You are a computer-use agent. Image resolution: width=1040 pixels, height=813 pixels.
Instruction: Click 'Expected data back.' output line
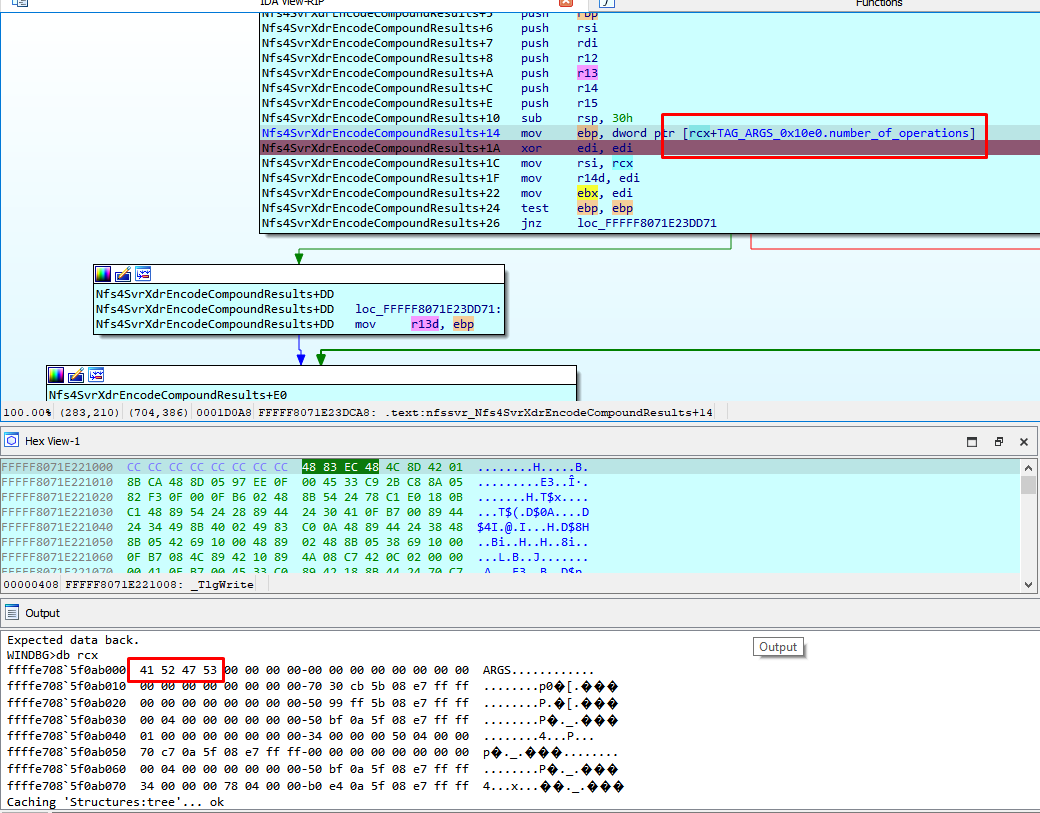[73, 640]
